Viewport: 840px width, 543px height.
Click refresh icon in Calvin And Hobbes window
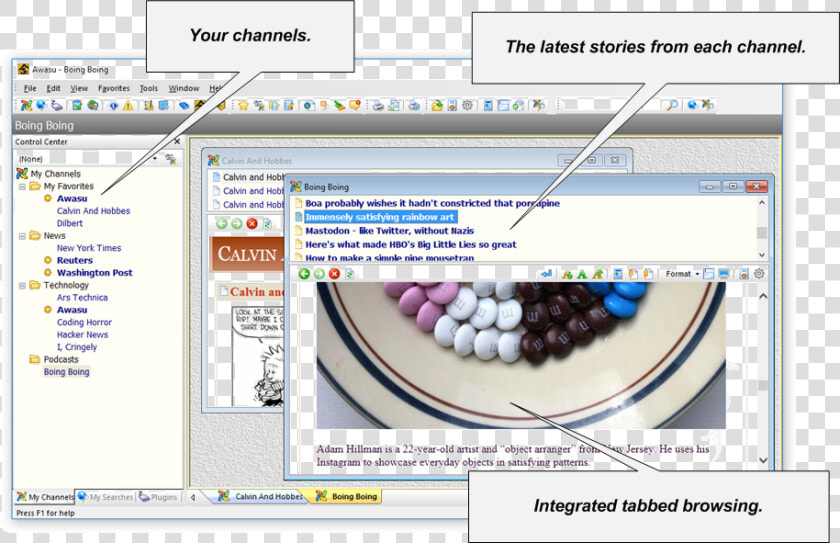point(267,224)
